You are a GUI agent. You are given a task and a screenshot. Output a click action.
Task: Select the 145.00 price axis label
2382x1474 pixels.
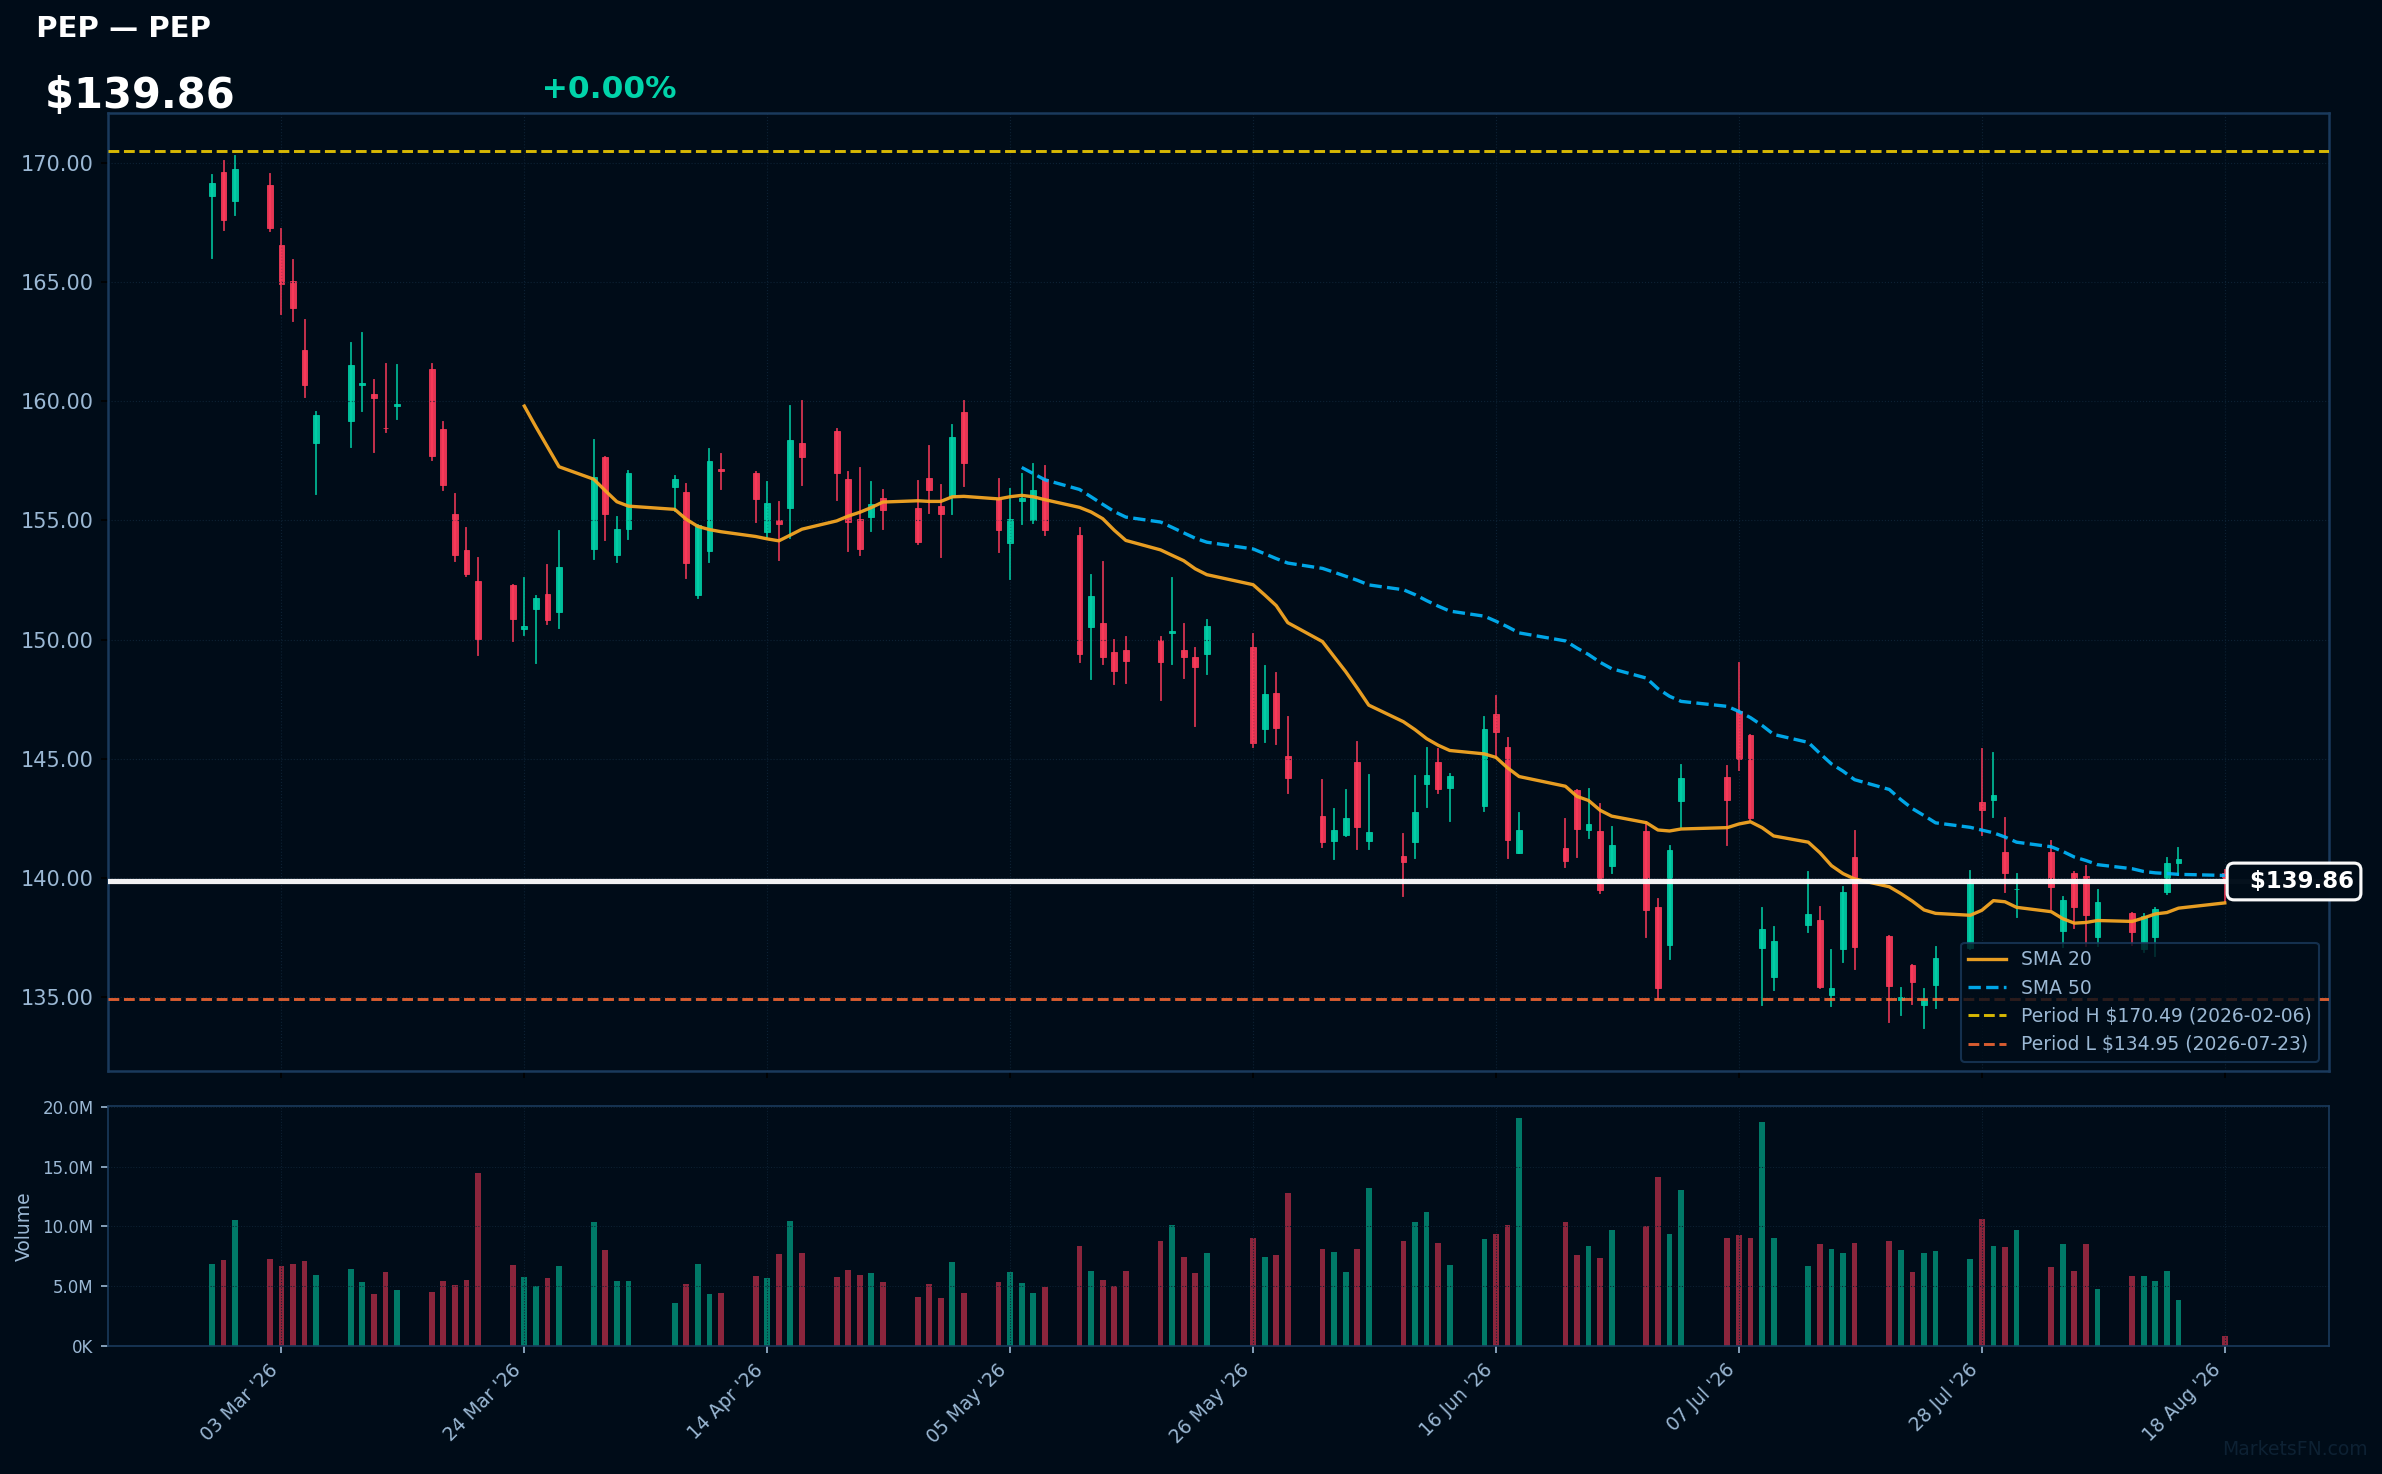tap(57, 760)
